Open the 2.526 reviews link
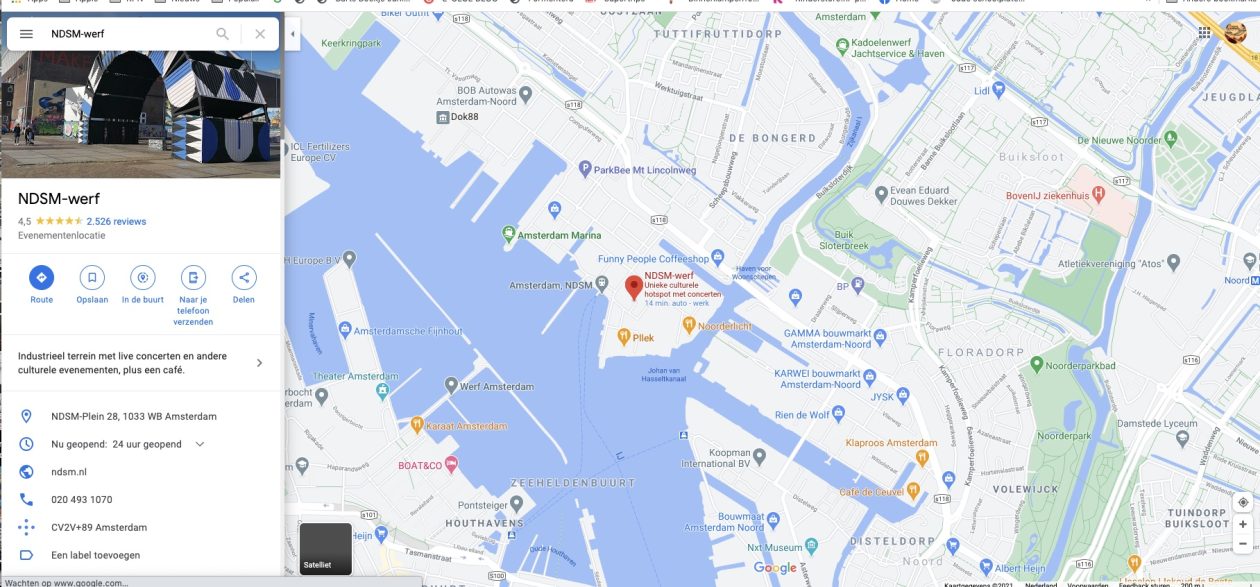The image size is (1260, 587). (116, 221)
